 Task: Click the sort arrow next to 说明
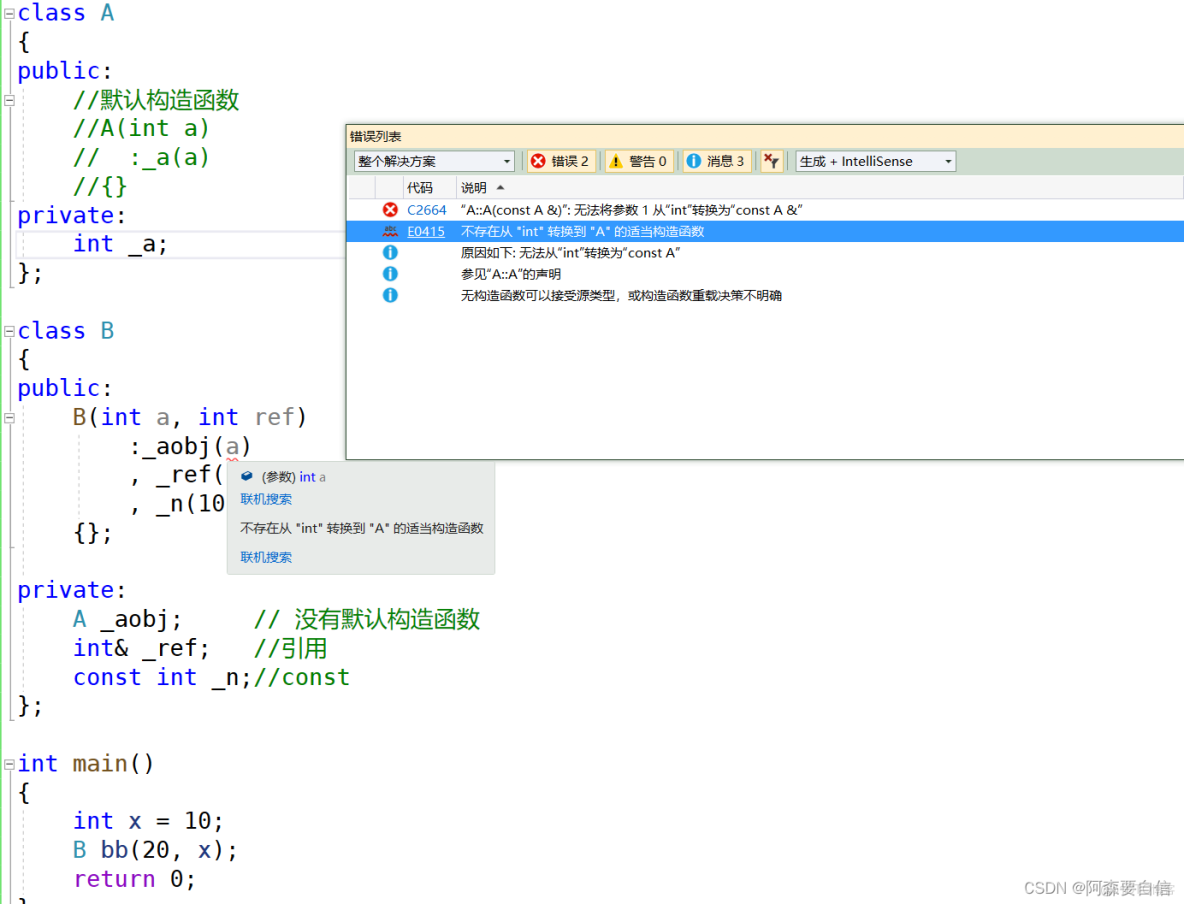click(501, 187)
